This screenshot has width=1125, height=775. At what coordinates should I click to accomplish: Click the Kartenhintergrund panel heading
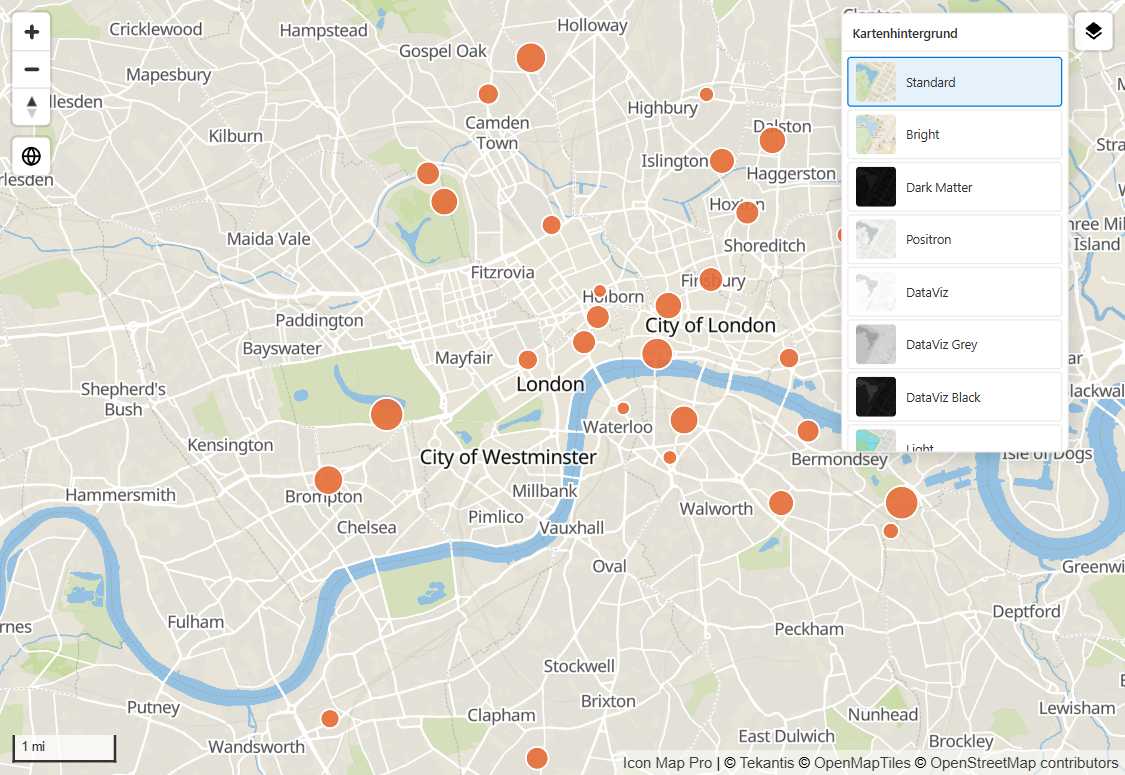coord(905,34)
